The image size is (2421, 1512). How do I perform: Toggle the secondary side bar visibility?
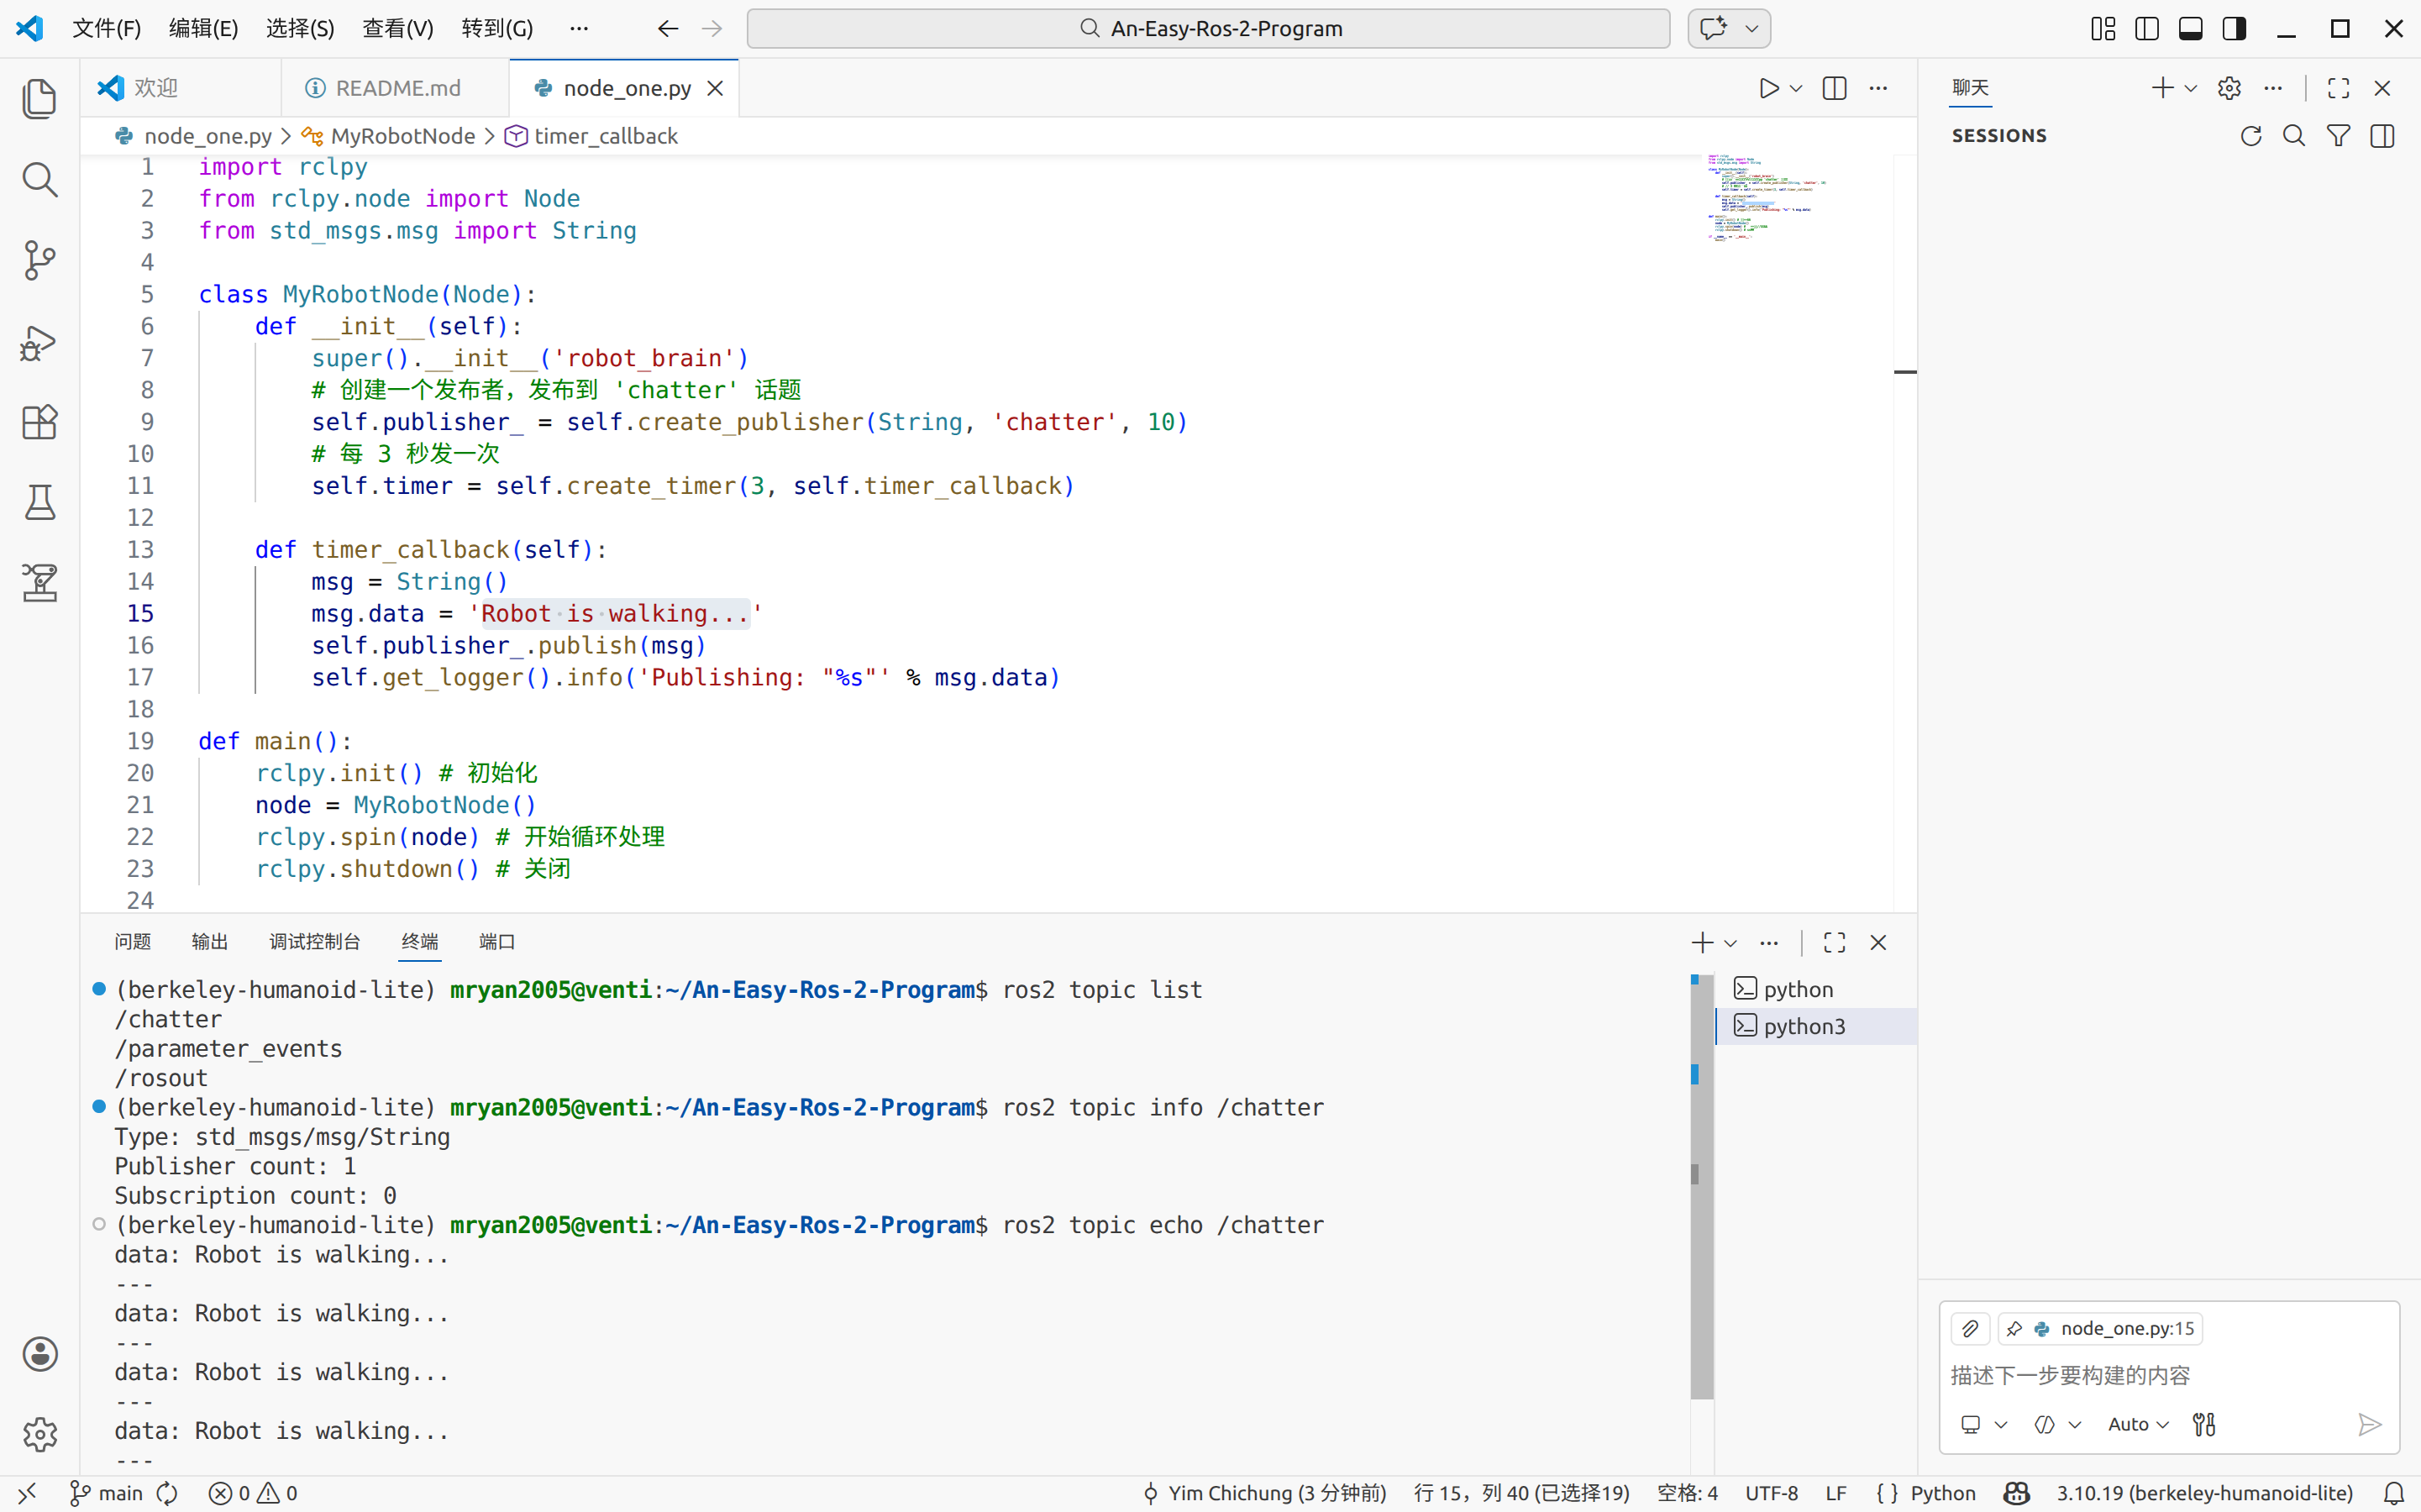(2234, 28)
